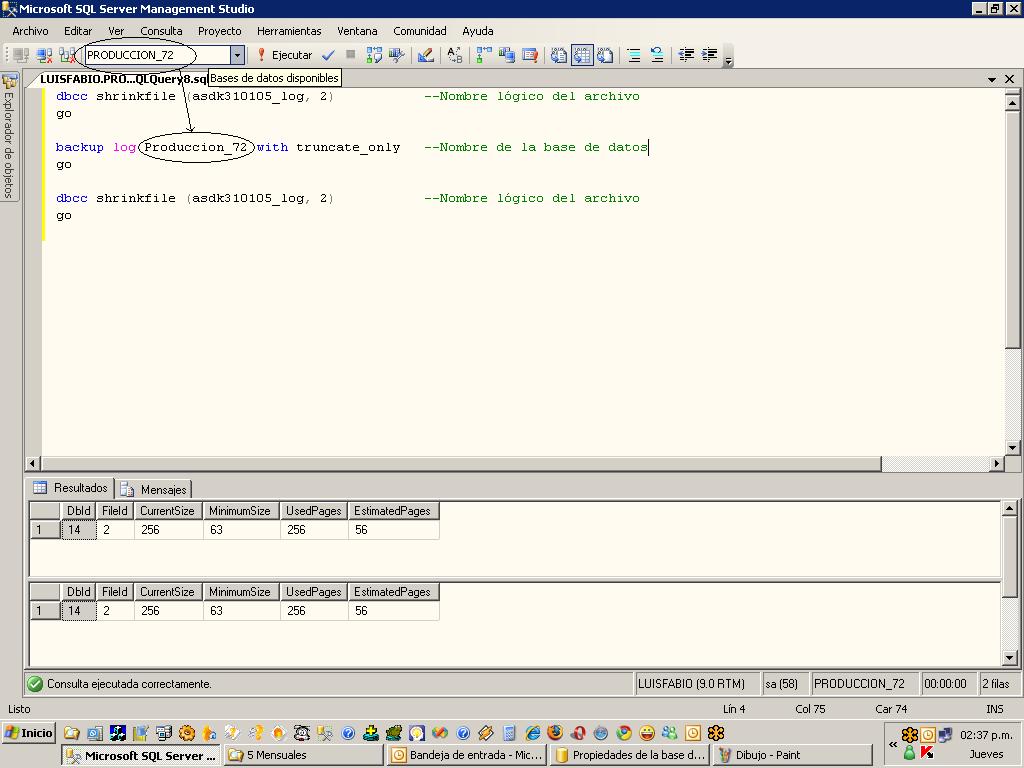
Task: Open the Consulta menu
Action: pyautogui.click(x=161, y=31)
